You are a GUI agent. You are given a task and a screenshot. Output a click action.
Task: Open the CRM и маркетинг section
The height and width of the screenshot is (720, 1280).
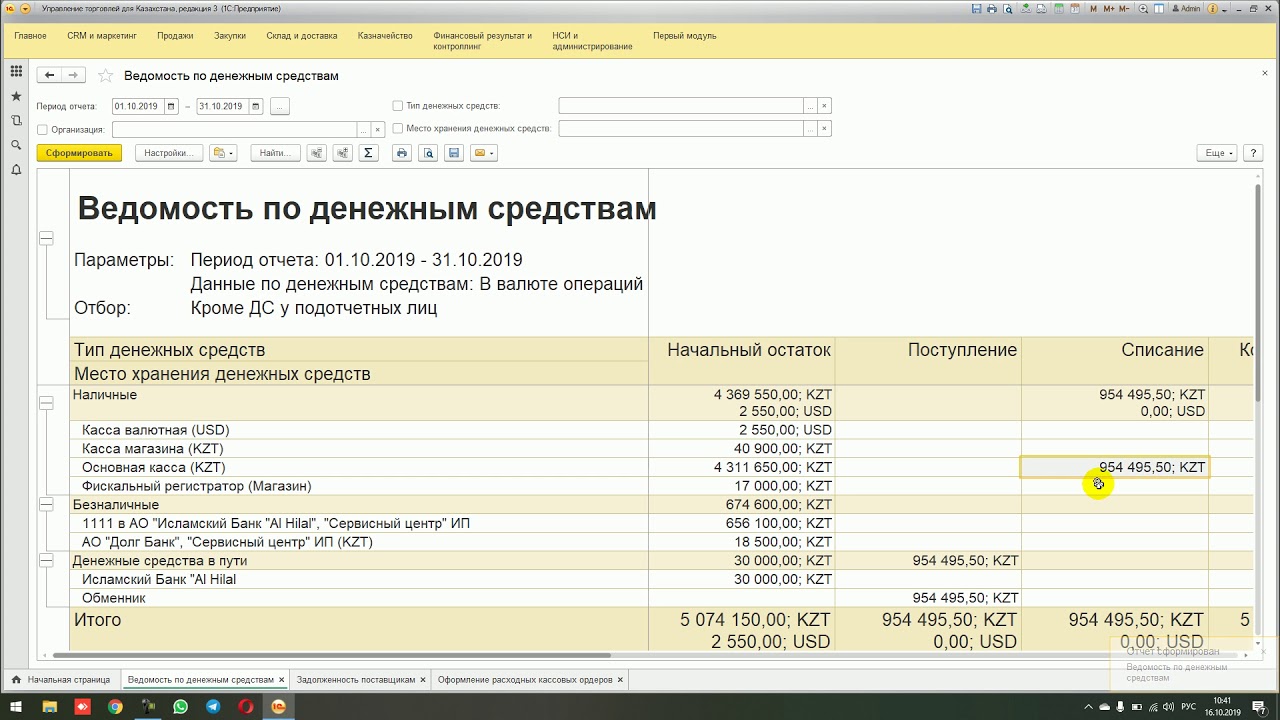tap(101, 36)
